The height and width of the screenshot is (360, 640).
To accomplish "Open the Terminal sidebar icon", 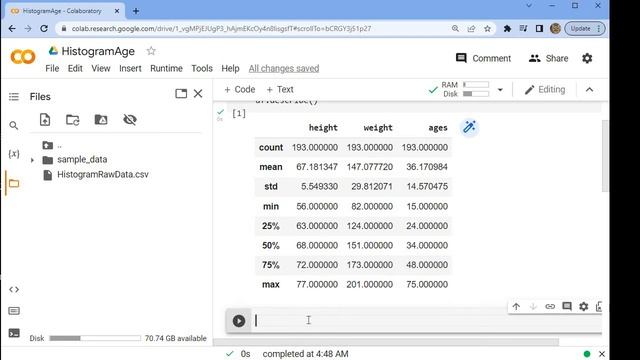I will (14, 333).
